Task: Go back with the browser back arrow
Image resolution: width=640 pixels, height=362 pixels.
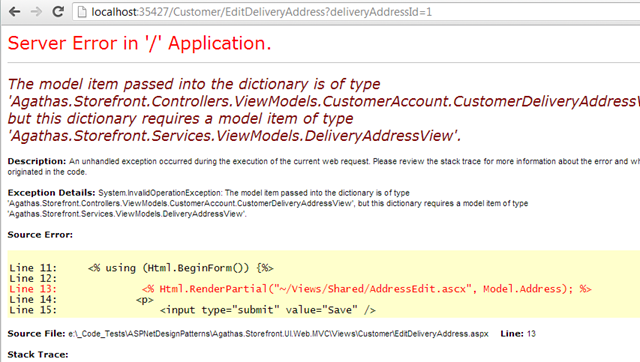Action: click(15, 12)
